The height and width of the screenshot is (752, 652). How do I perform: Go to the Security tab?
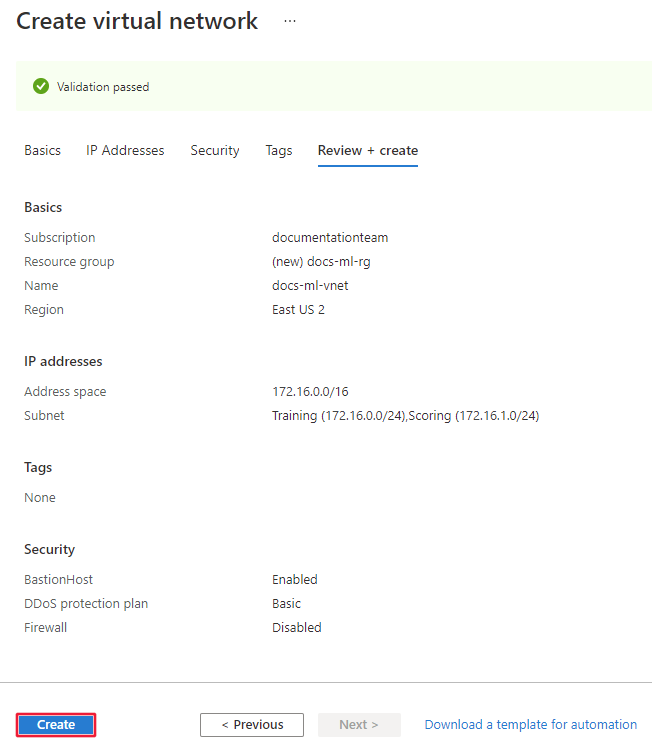(214, 151)
